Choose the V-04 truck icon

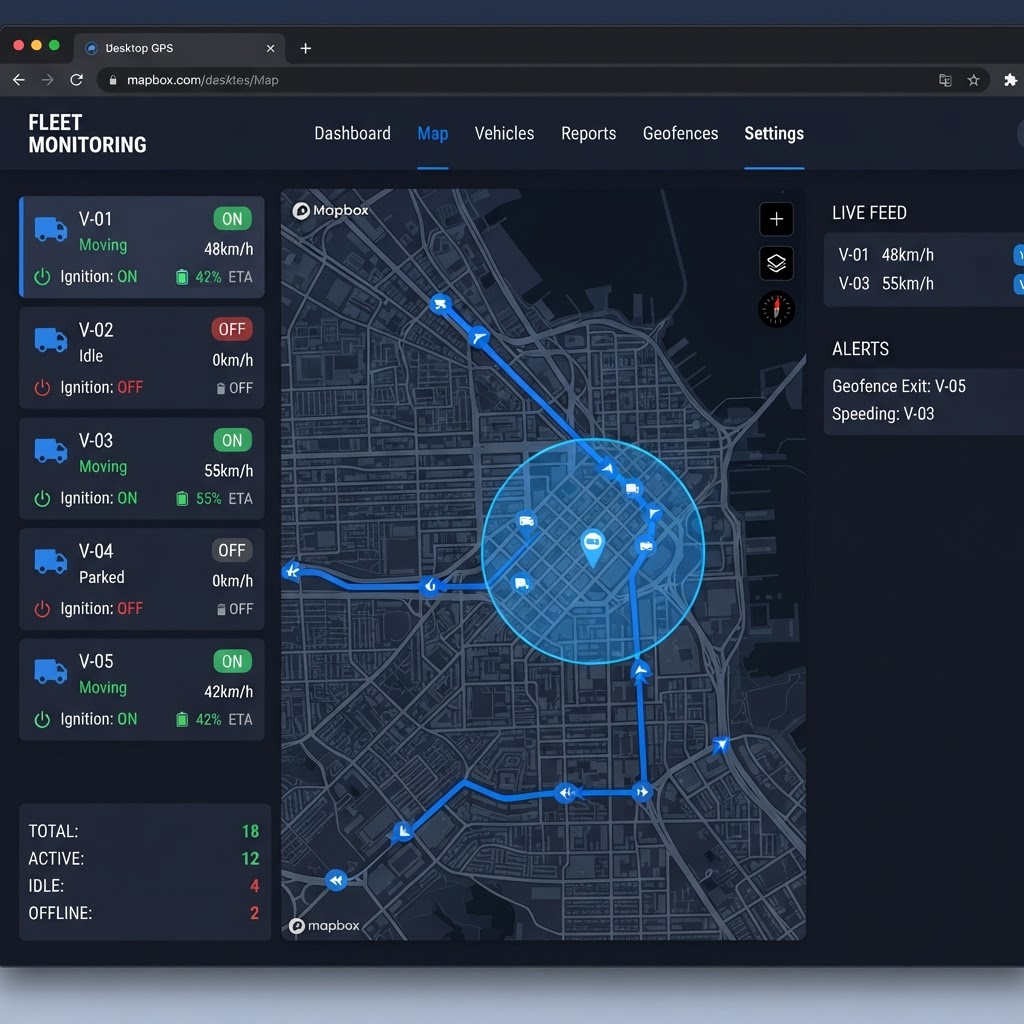click(x=50, y=561)
